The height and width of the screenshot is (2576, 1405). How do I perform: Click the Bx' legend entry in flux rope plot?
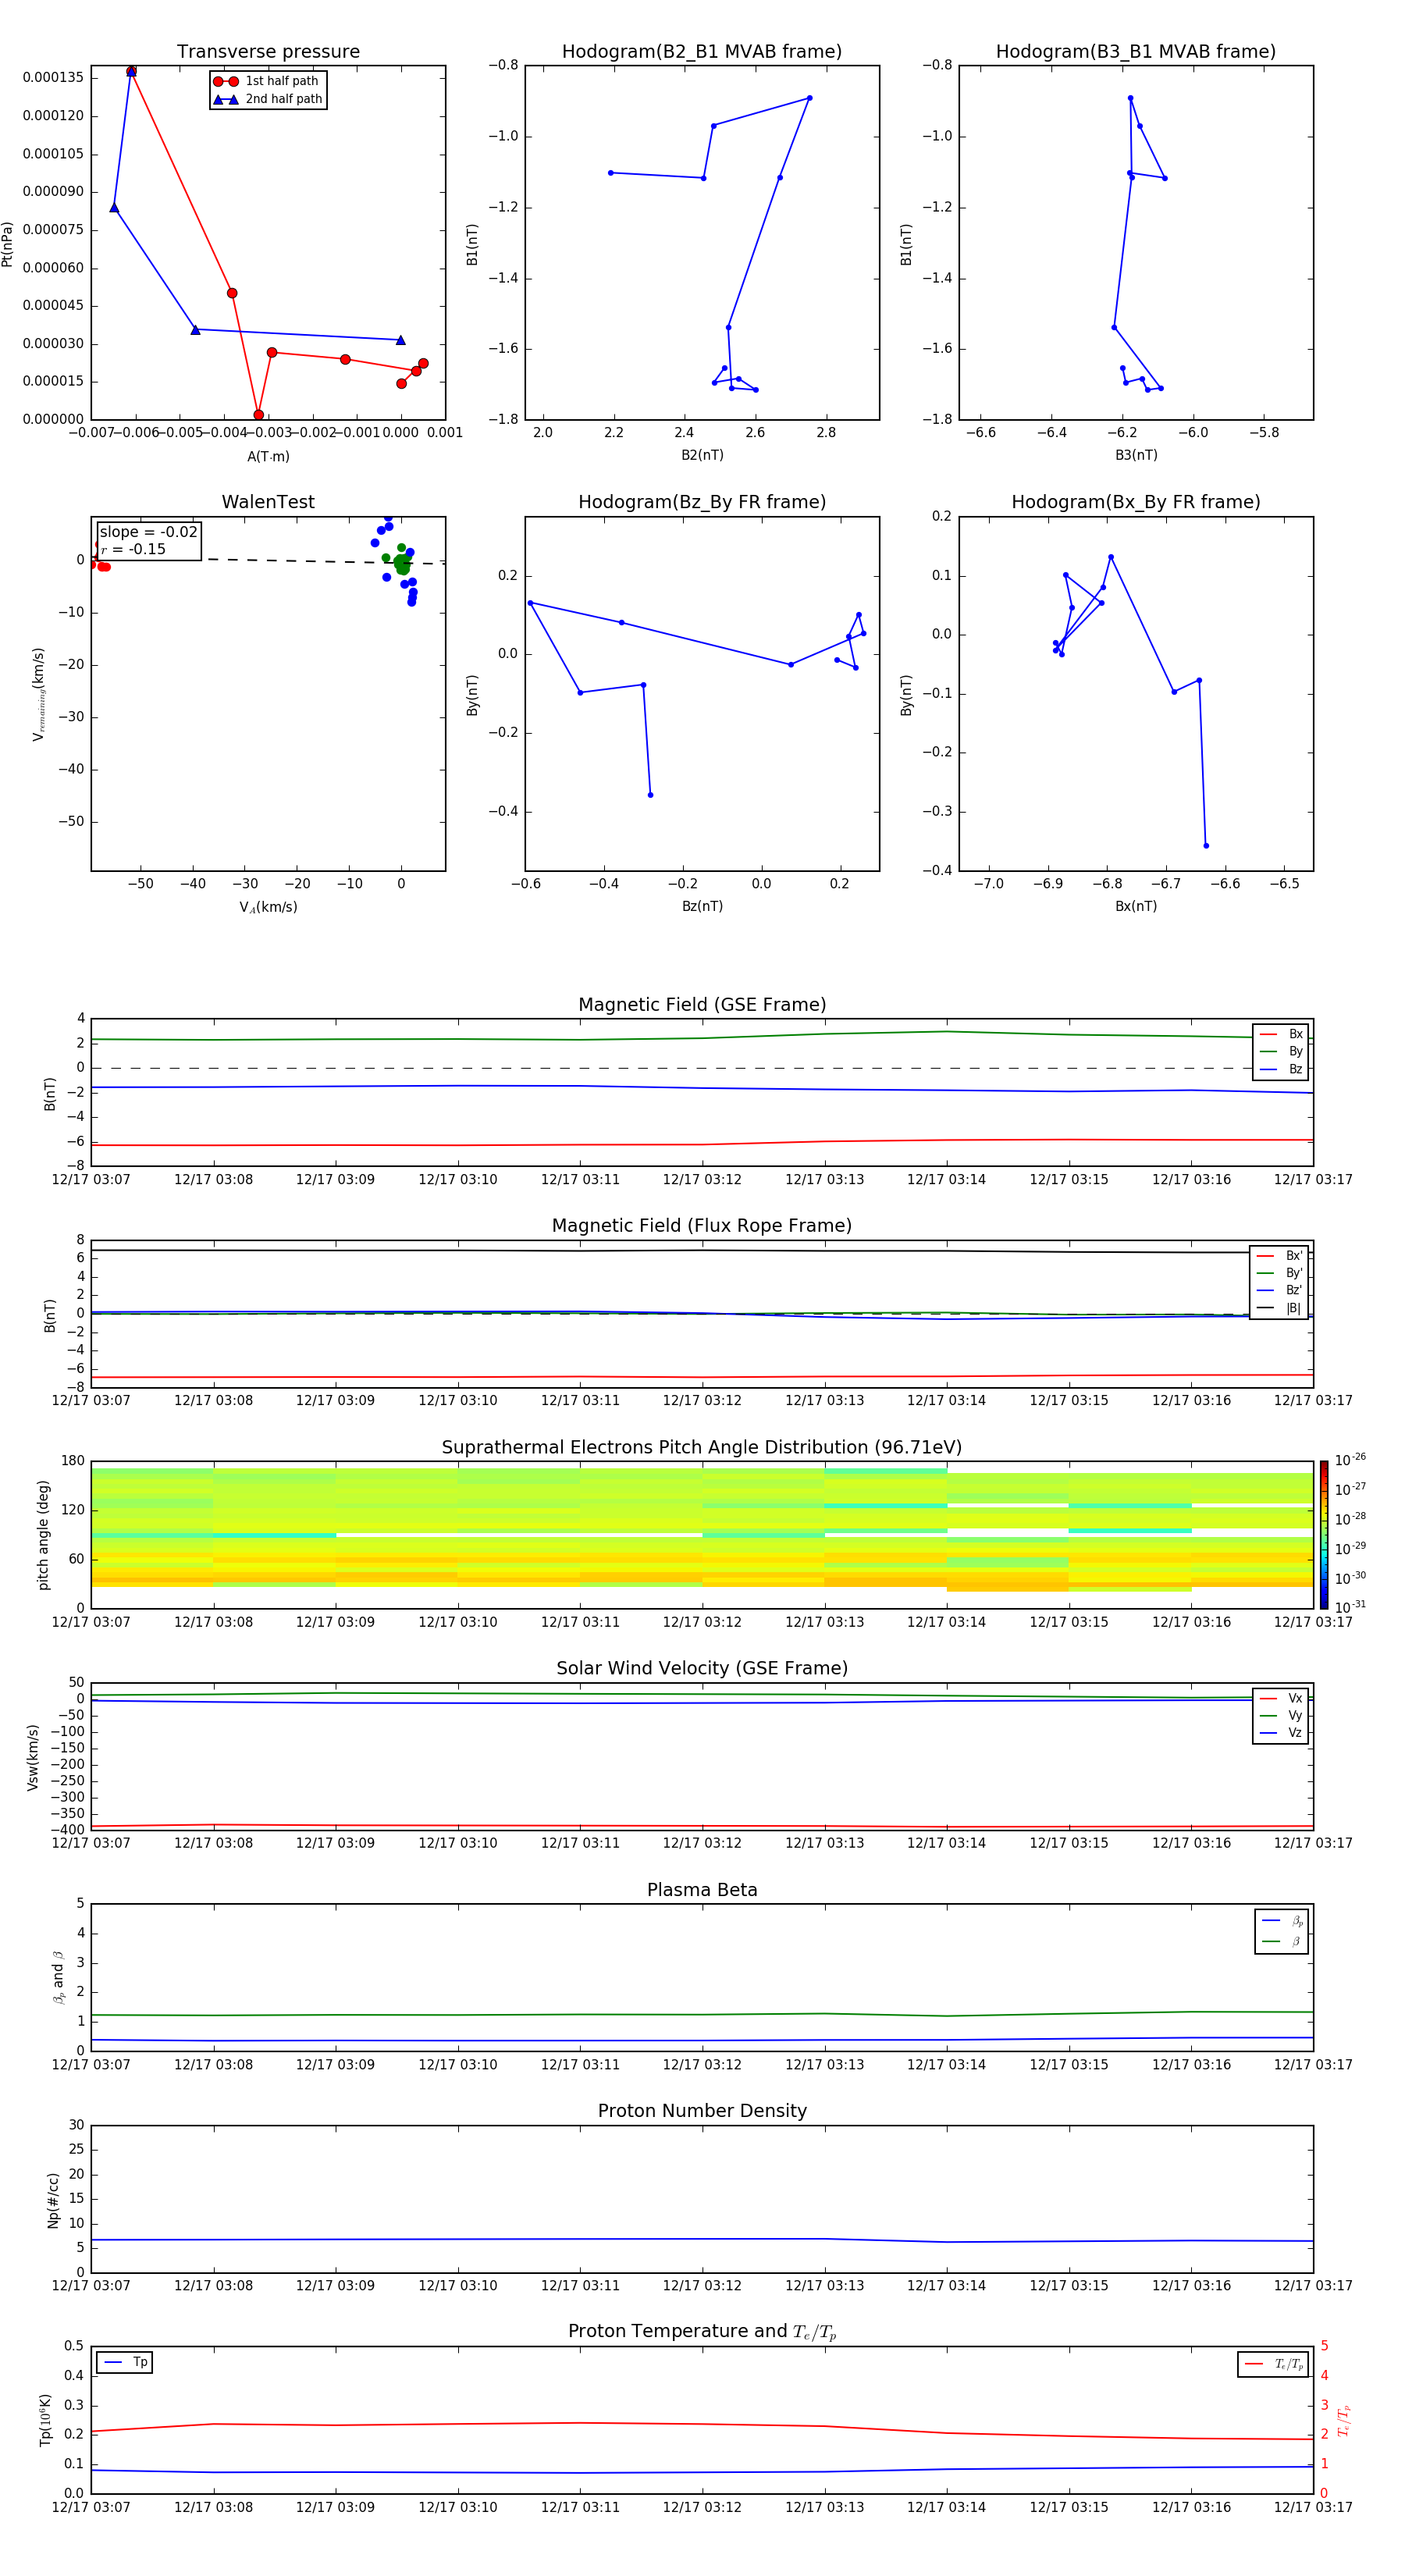(x=1279, y=1256)
